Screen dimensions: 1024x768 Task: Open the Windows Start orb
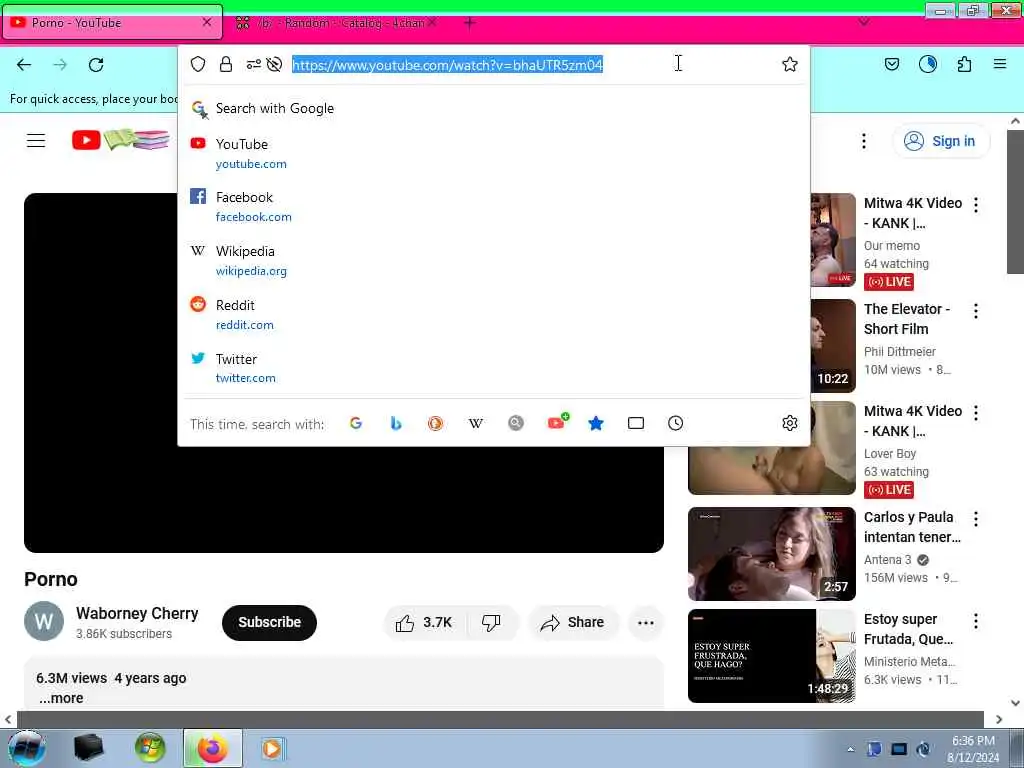tap(27, 748)
